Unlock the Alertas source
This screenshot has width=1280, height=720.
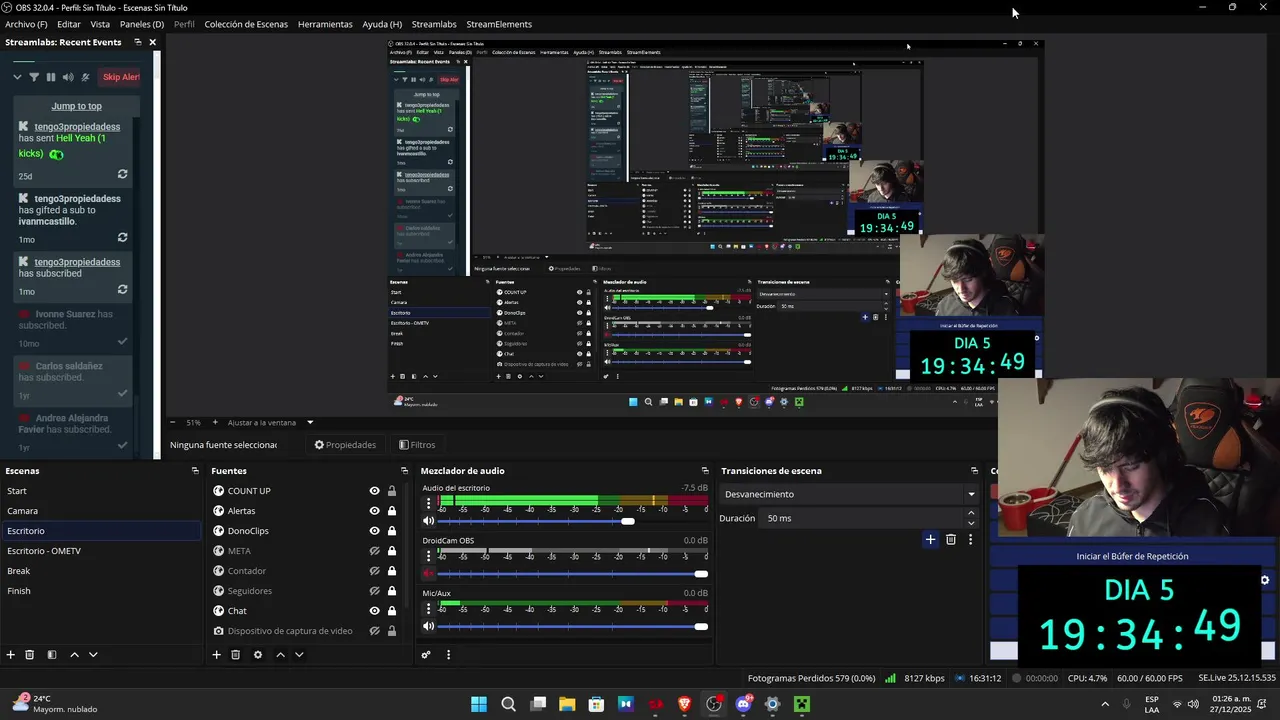[391, 511]
